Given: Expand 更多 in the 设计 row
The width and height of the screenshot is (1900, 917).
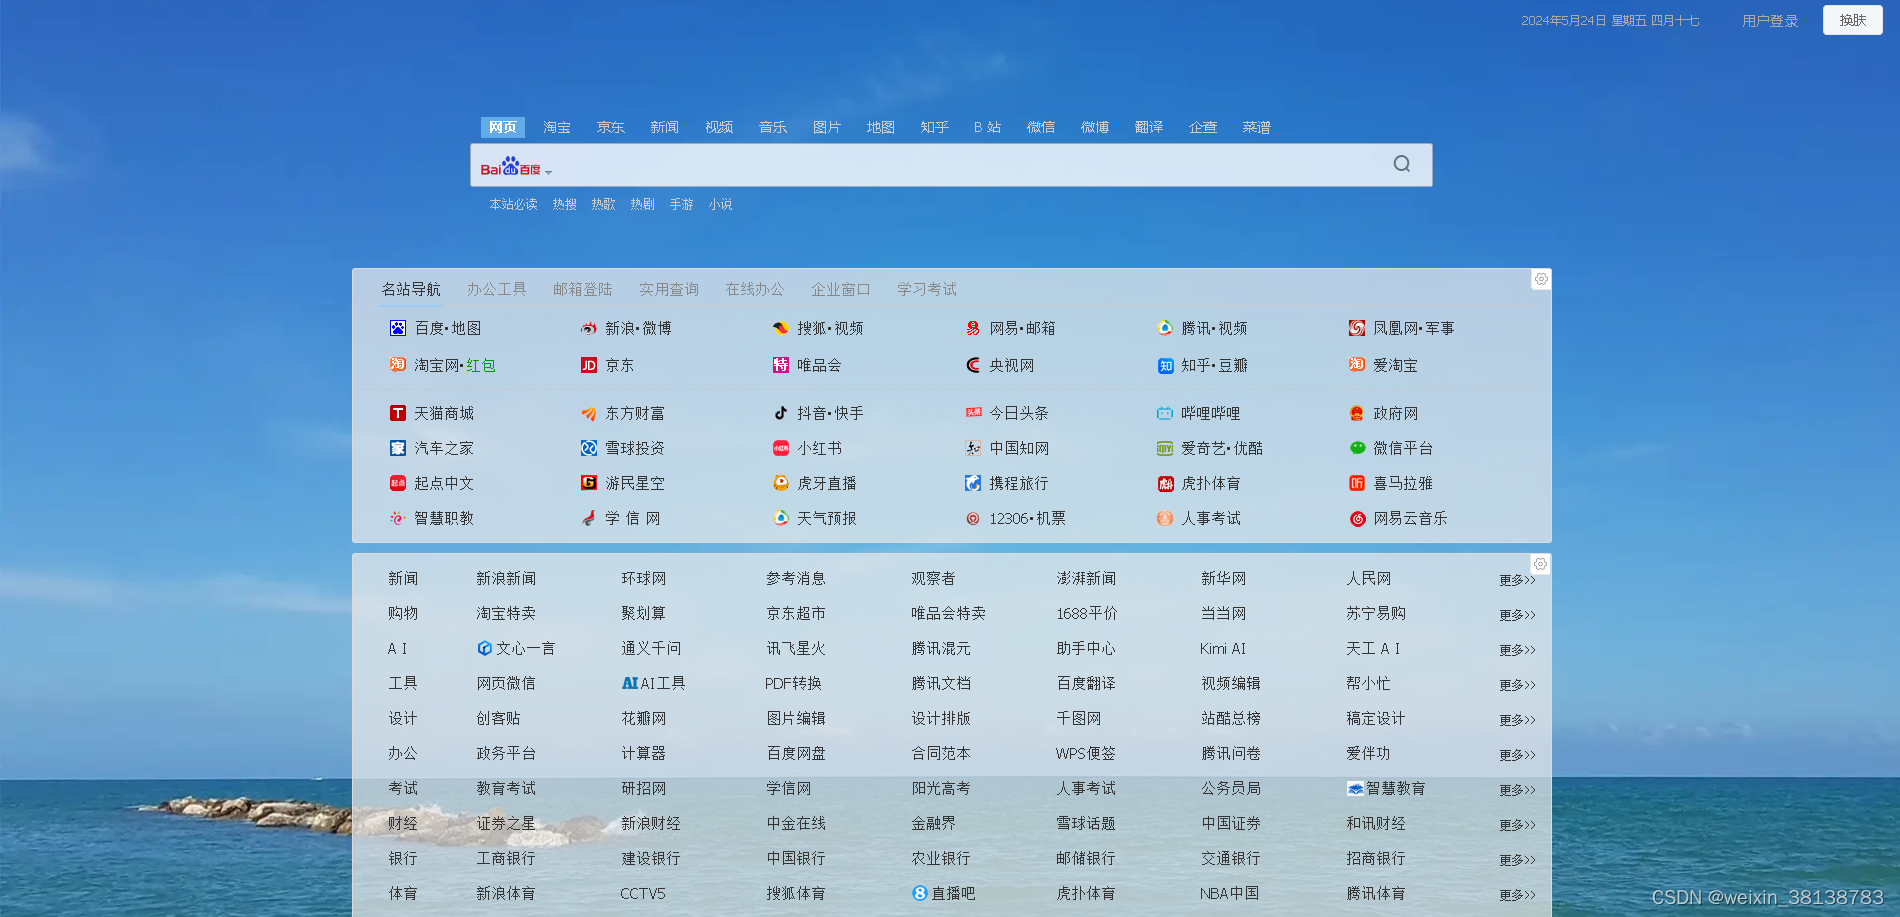Looking at the screenshot, I should point(1517,720).
